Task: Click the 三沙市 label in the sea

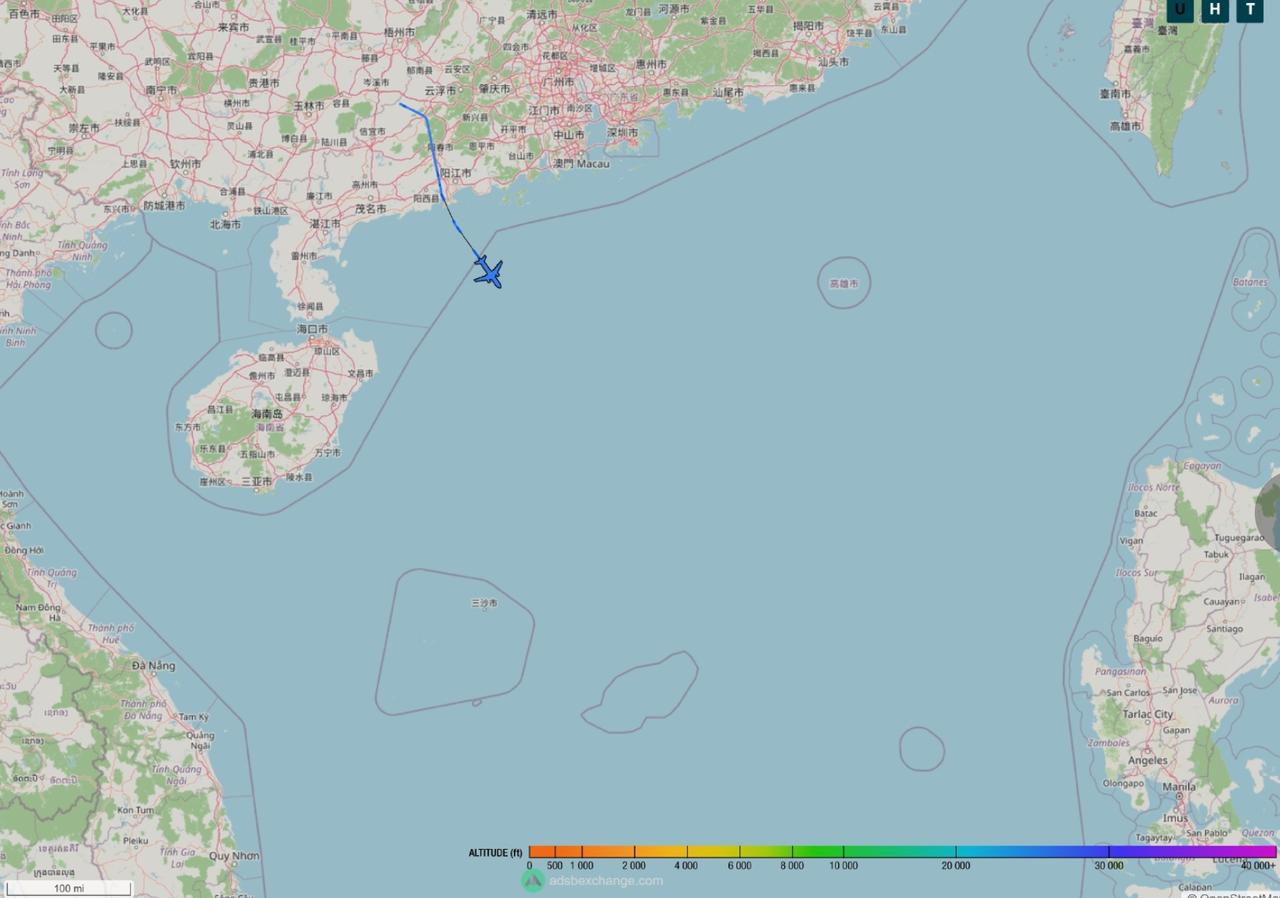Action: pos(484,603)
